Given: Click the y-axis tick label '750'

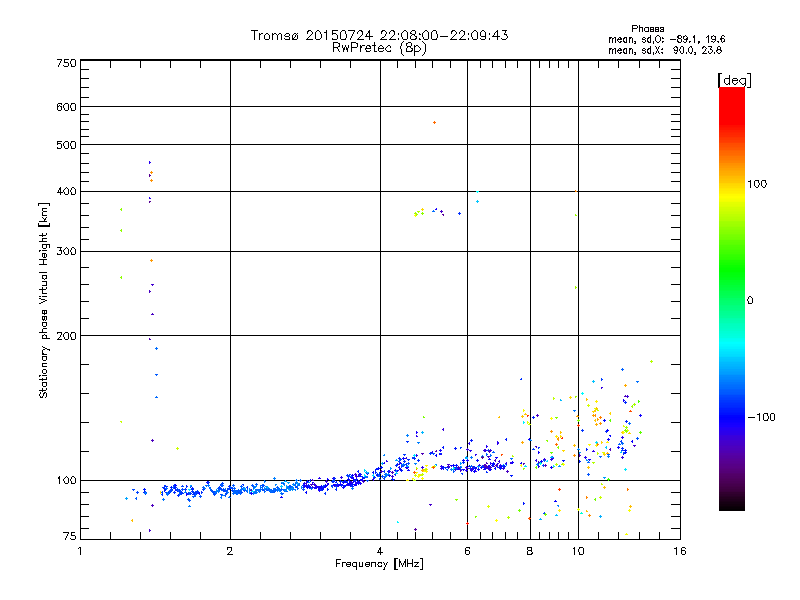Looking at the screenshot, I should [x=67, y=63].
